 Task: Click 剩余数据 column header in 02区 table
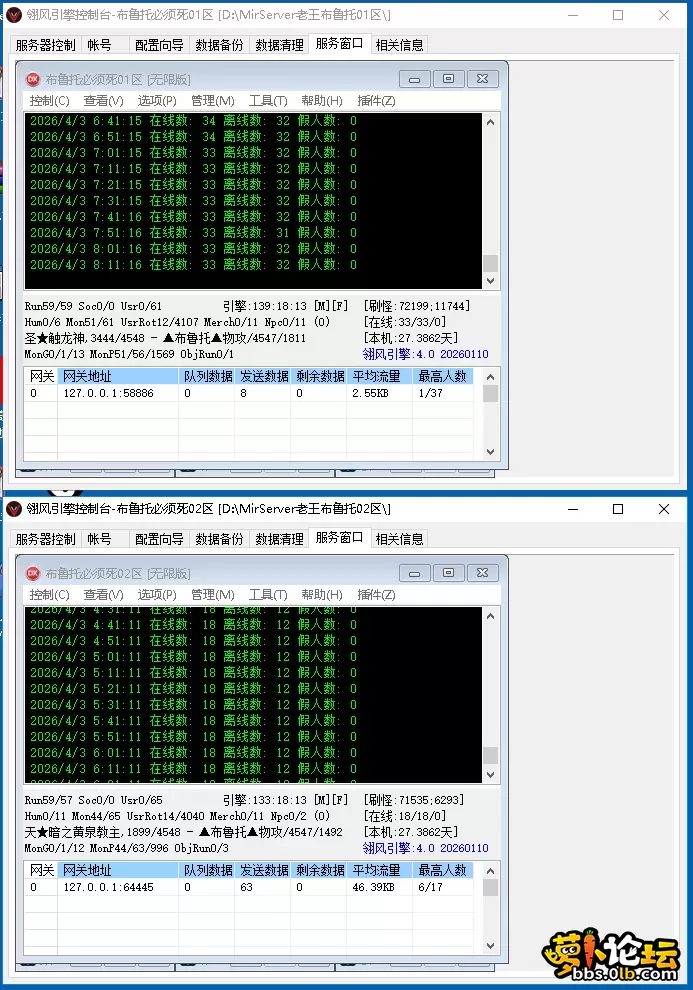click(x=319, y=870)
